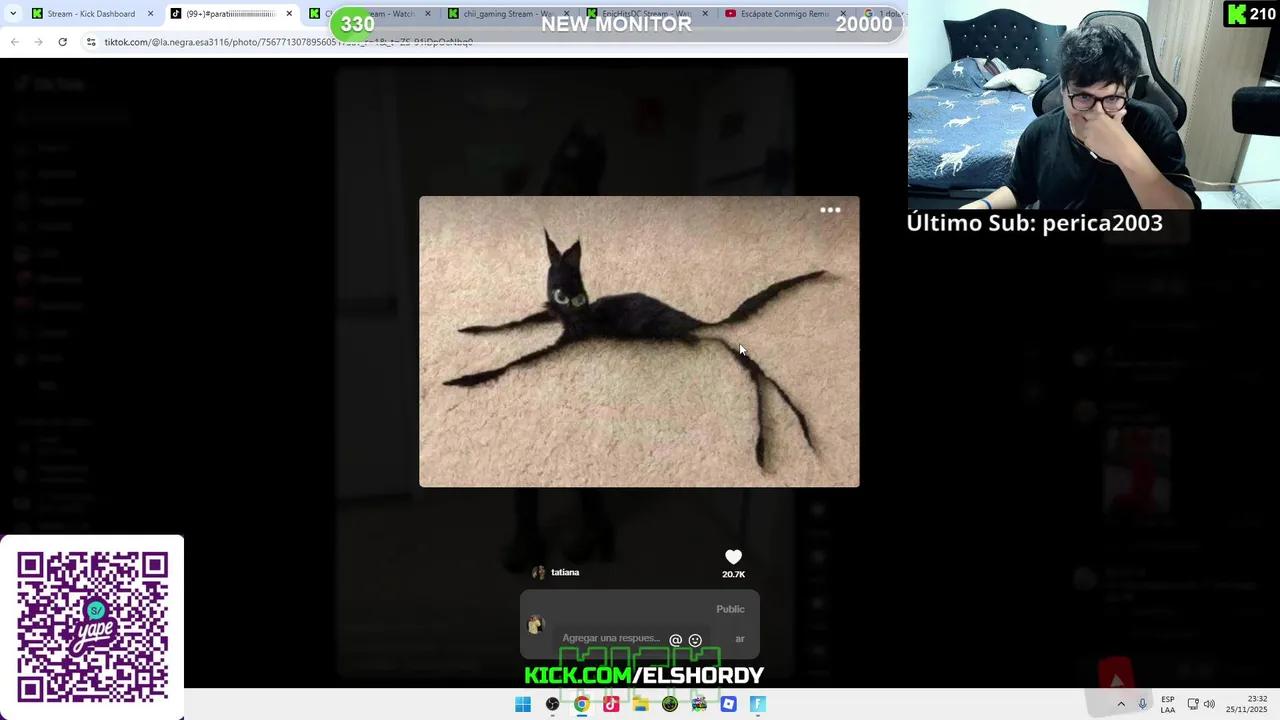Screen dimensions: 1280x720
Task: Click the black cat photo
Action: 639,341
